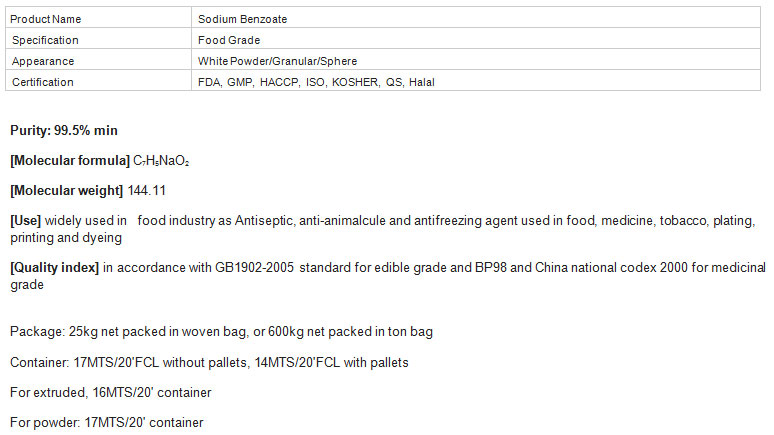Click White Powder/Granular/Sphere text
774x435 pixels.
click(277, 61)
